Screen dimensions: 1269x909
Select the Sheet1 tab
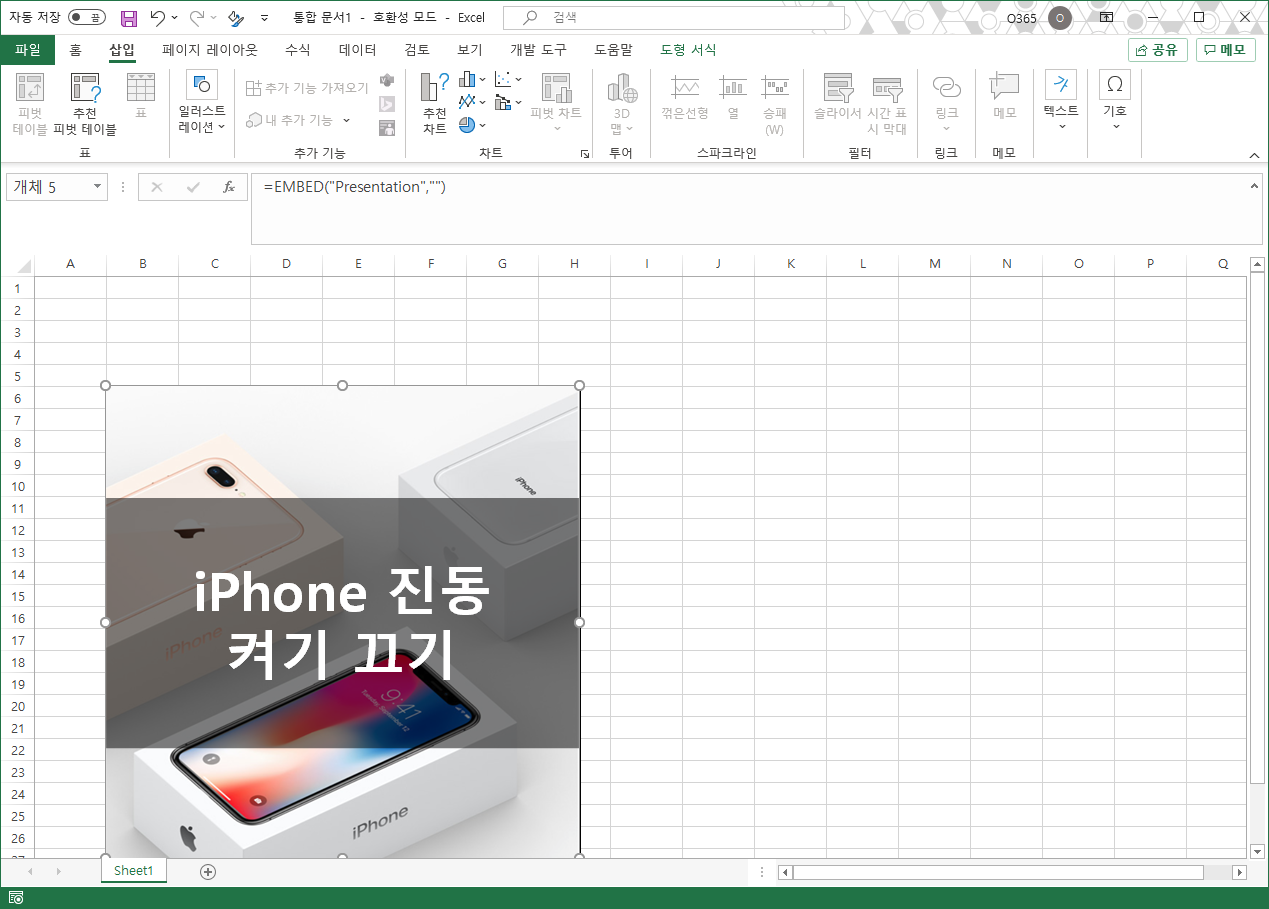(134, 871)
